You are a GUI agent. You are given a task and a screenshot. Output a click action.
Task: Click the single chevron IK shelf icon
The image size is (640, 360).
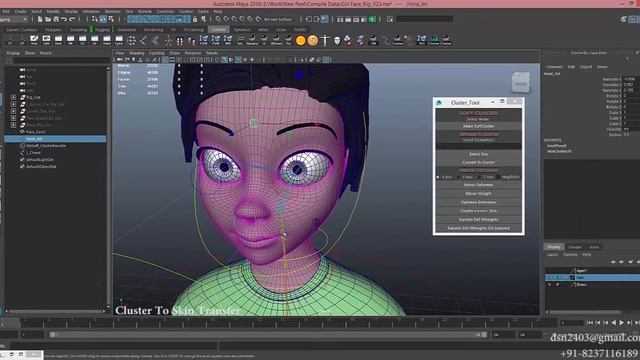click(143, 40)
